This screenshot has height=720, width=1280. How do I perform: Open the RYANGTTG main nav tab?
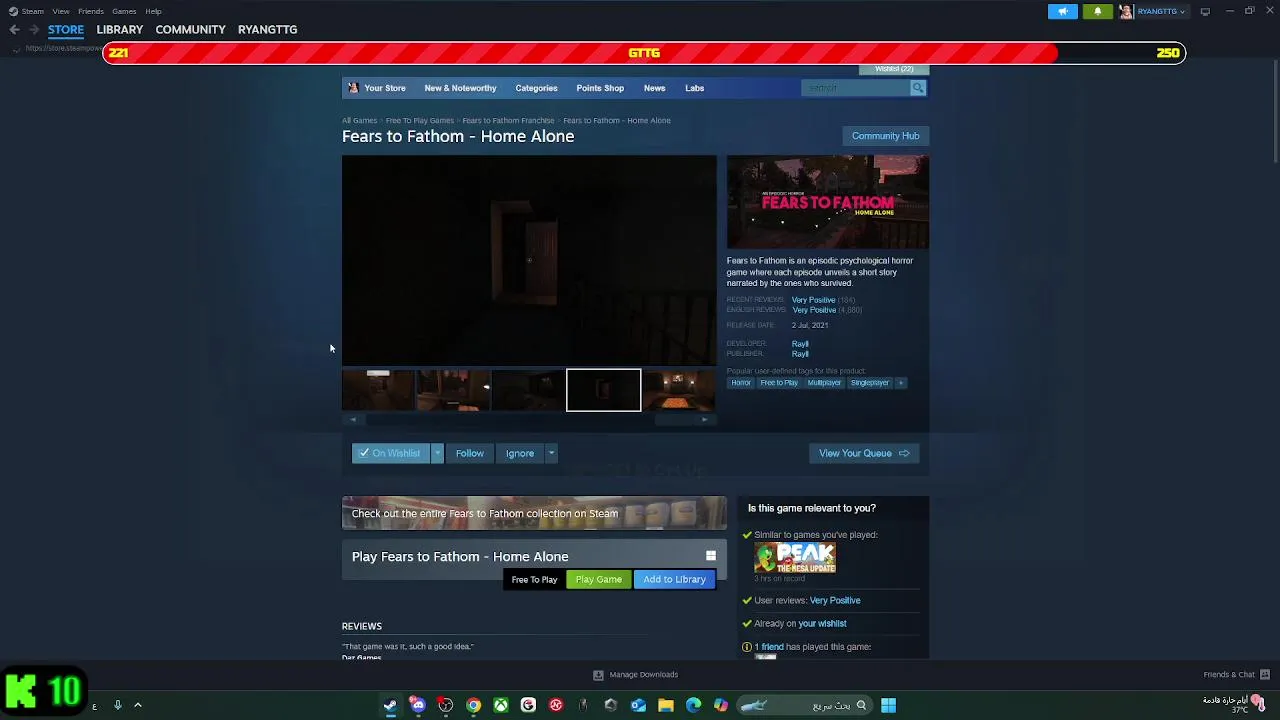coord(267,30)
